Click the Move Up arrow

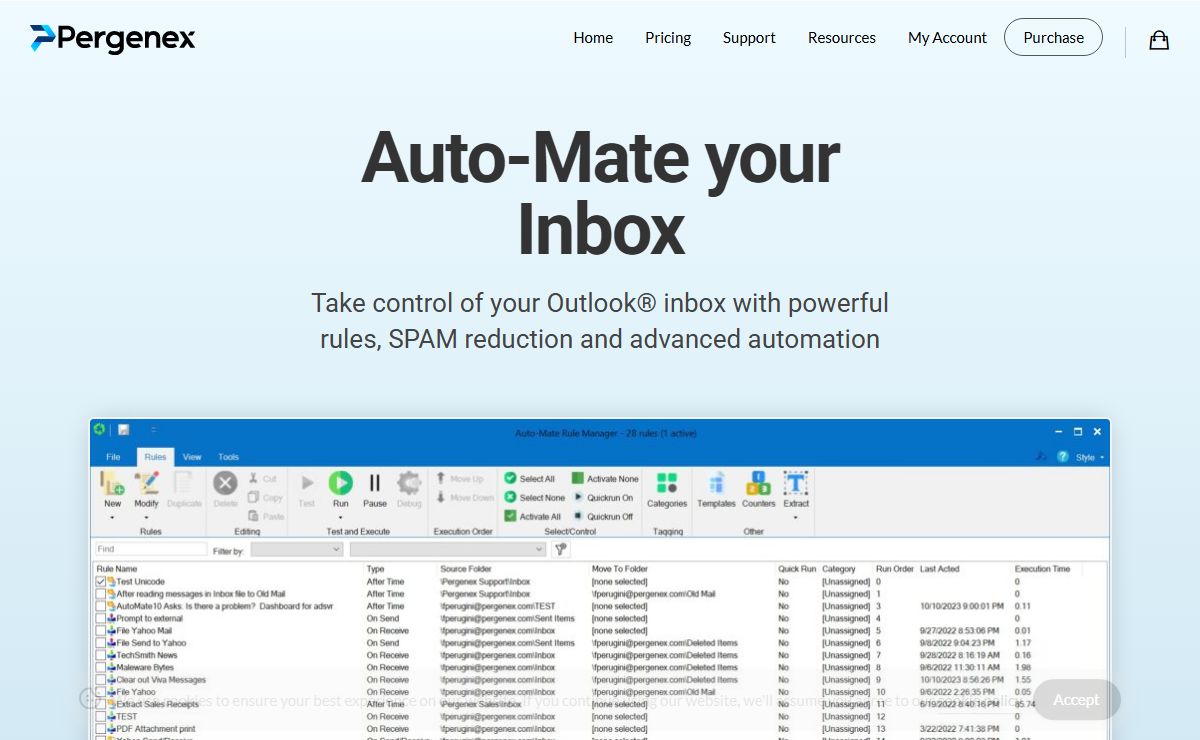click(441, 479)
